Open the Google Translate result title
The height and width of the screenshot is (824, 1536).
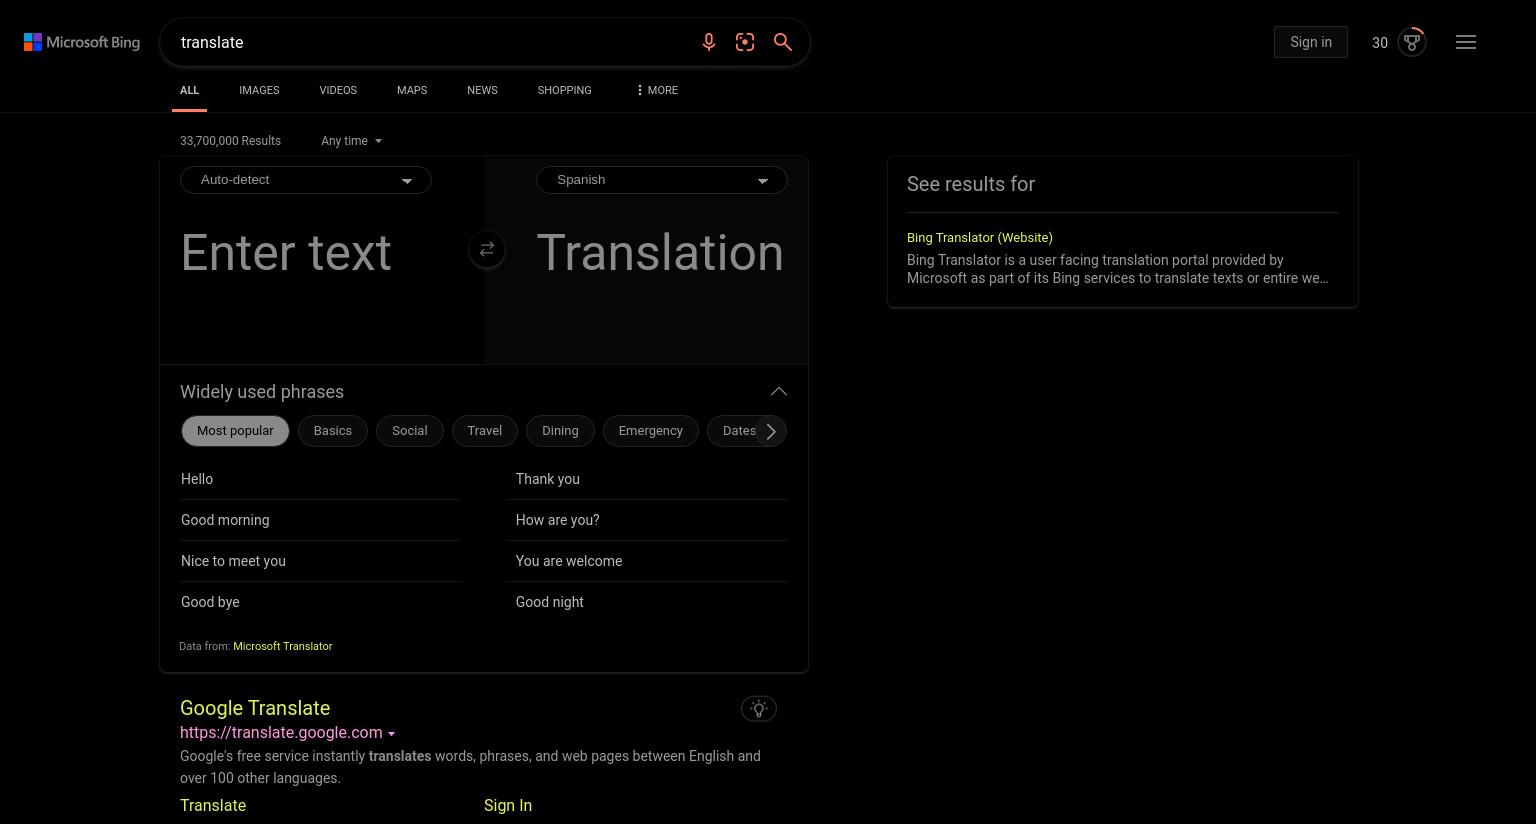coord(255,708)
